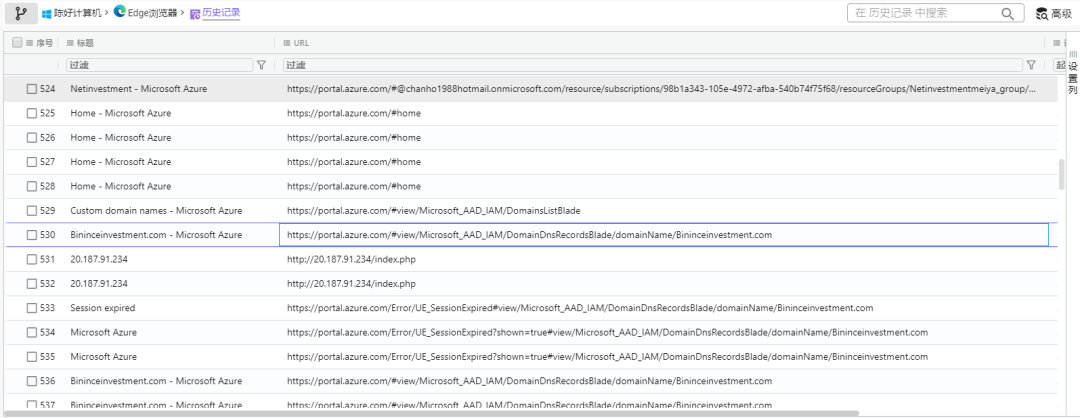The height and width of the screenshot is (418, 1080).
Task: Click URL http://20.187.91.234/index.php in row 532
Action: pyautogui.click(x=351, y=284)
